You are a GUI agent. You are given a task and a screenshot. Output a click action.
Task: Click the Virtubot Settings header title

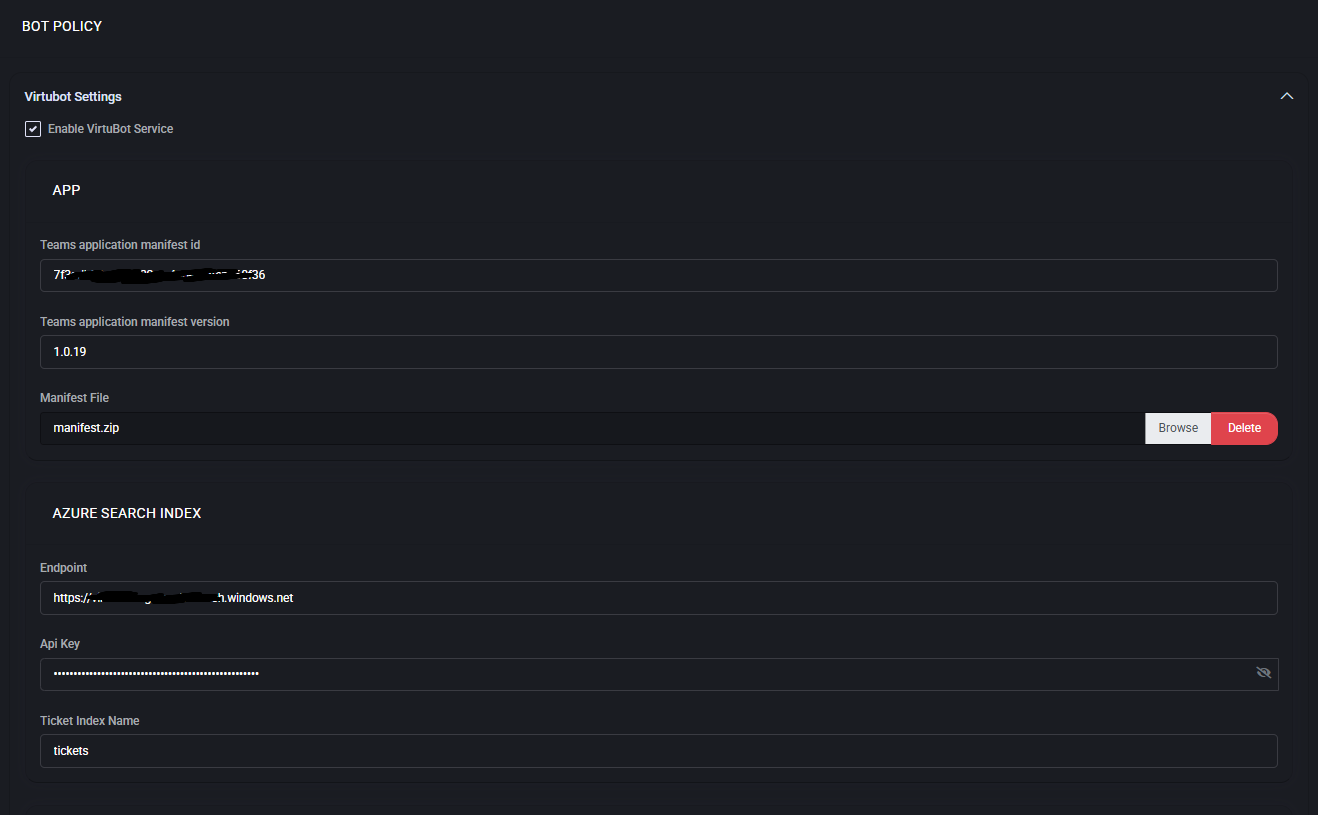click(x=73, y=97)
